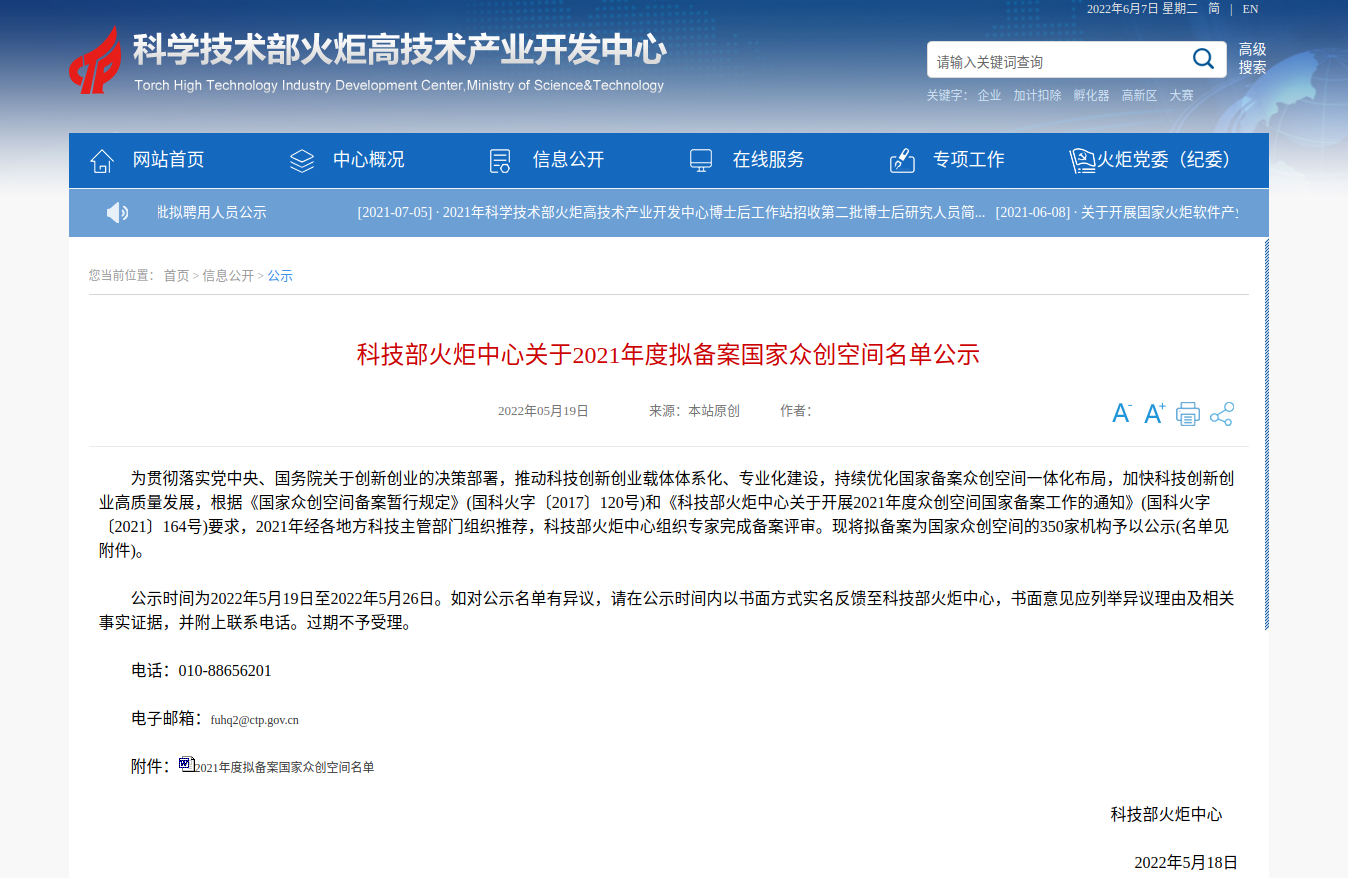The height and width of the screenshot is (878, 1348).
Task: Click the increase font size icon
Action: pos(1154,413)
